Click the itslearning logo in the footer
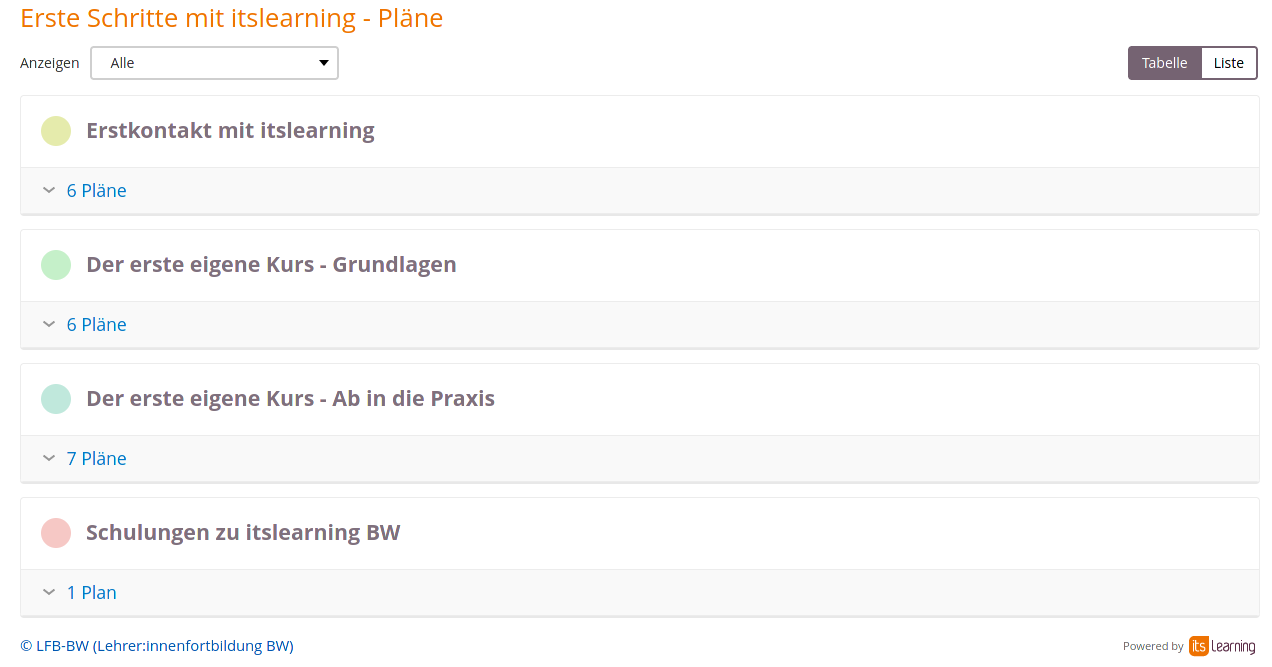This screenshot has height=667, width=1272. click(x=1221, y=646)
